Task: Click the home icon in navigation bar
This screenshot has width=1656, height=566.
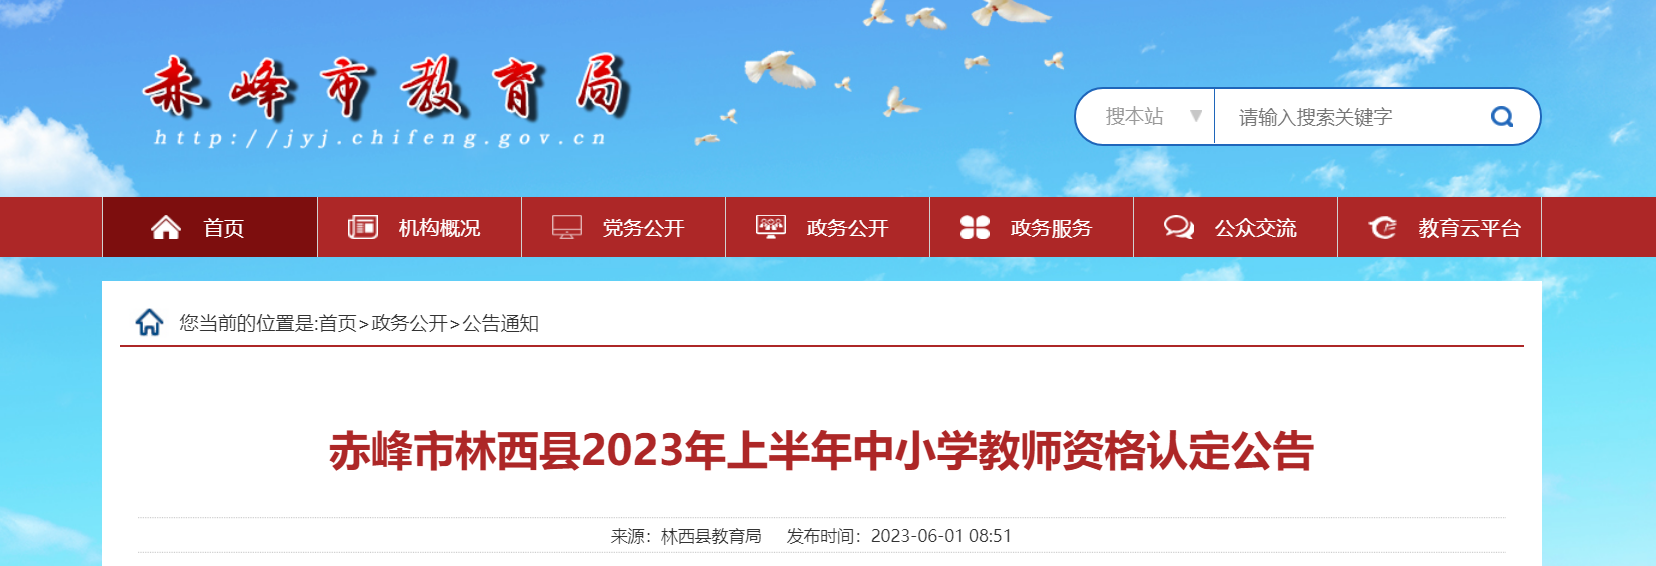Action: 166,228
